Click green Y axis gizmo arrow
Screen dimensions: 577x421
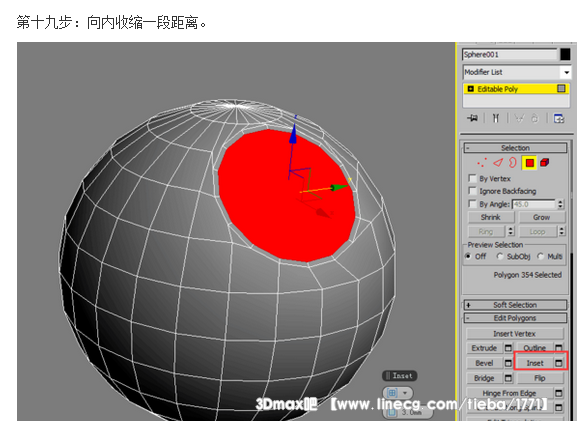pos(338,188)
